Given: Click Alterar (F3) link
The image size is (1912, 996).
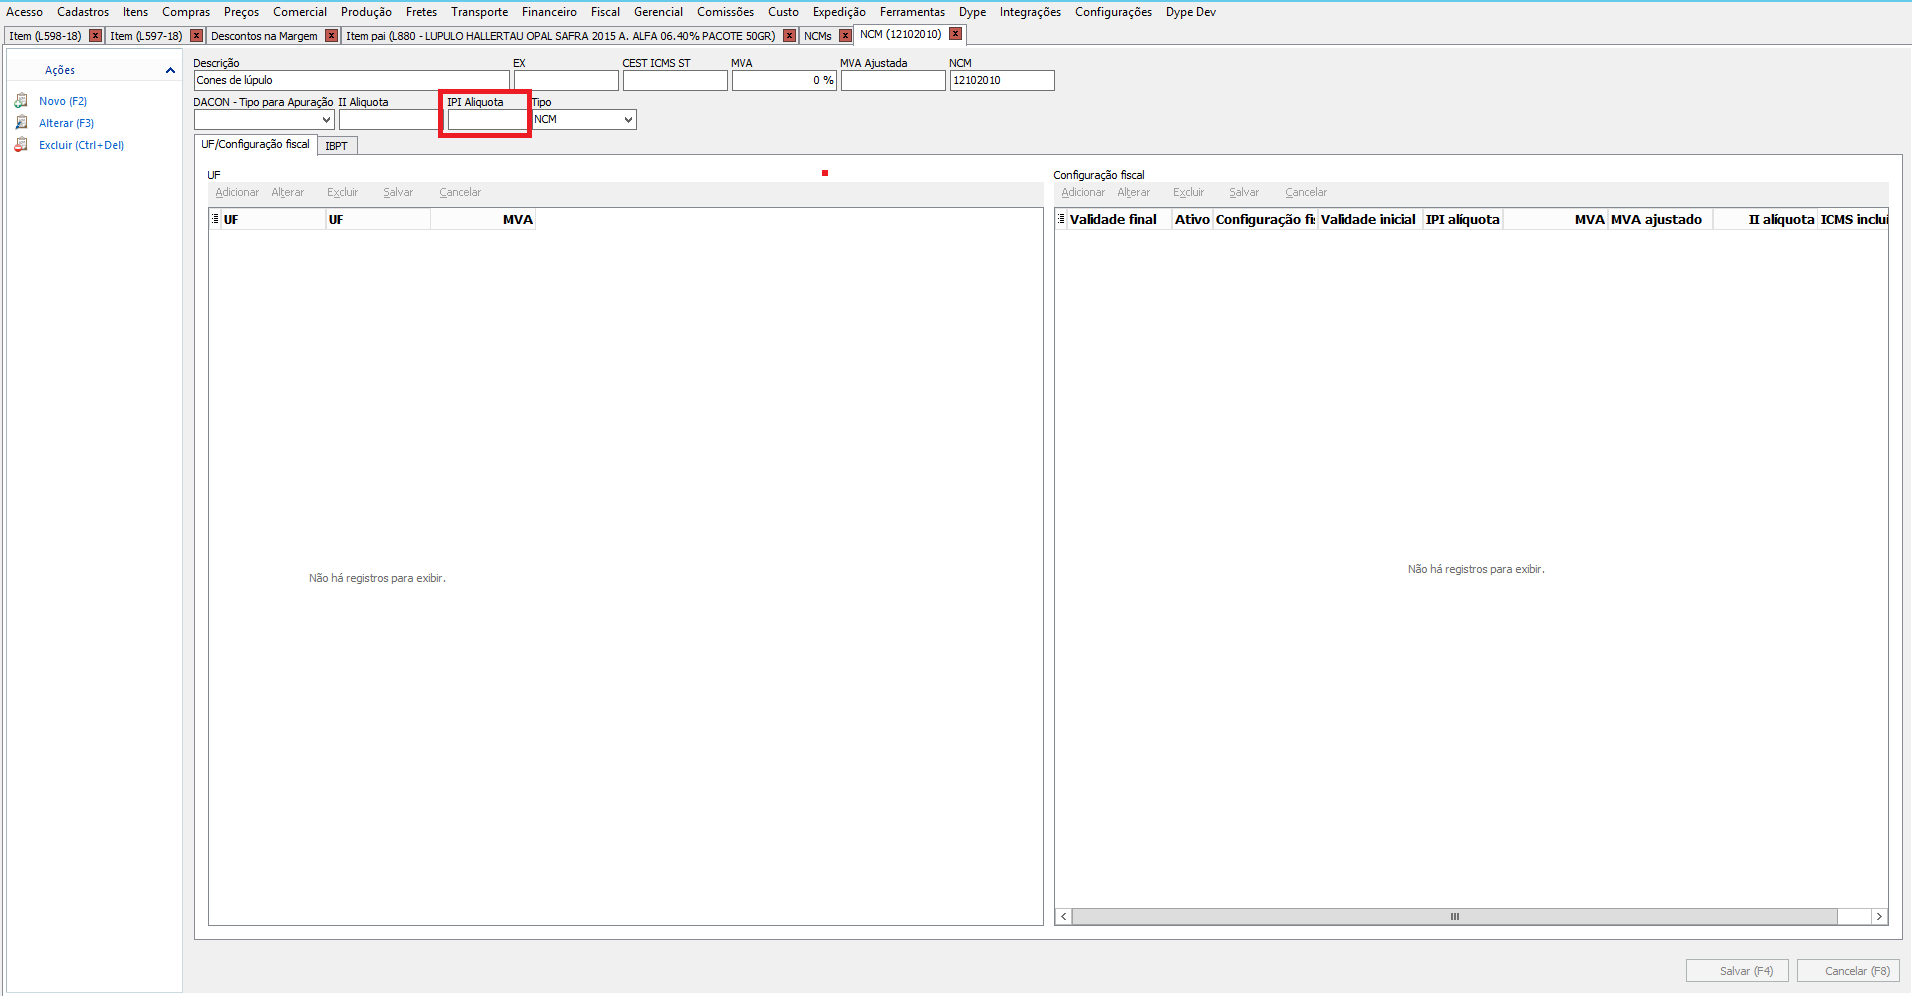Looking at the screenshot, I should click(x=66, y=123).
